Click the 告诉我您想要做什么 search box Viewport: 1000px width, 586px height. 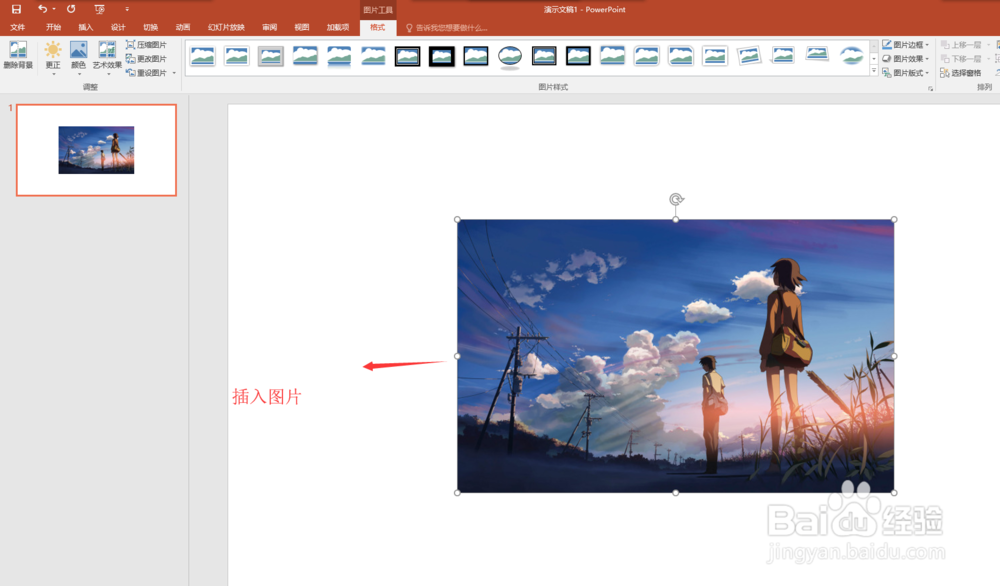click(x=447, y=28)
